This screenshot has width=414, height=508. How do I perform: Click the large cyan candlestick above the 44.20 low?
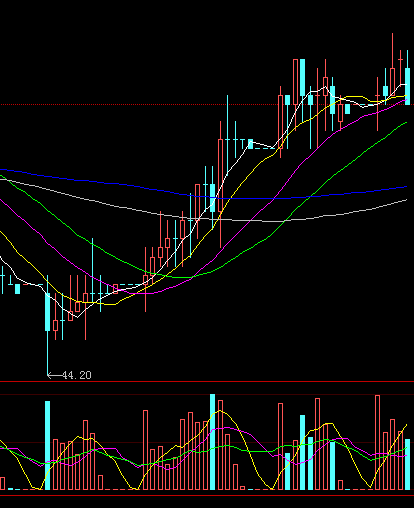click(x=47, y=312)
